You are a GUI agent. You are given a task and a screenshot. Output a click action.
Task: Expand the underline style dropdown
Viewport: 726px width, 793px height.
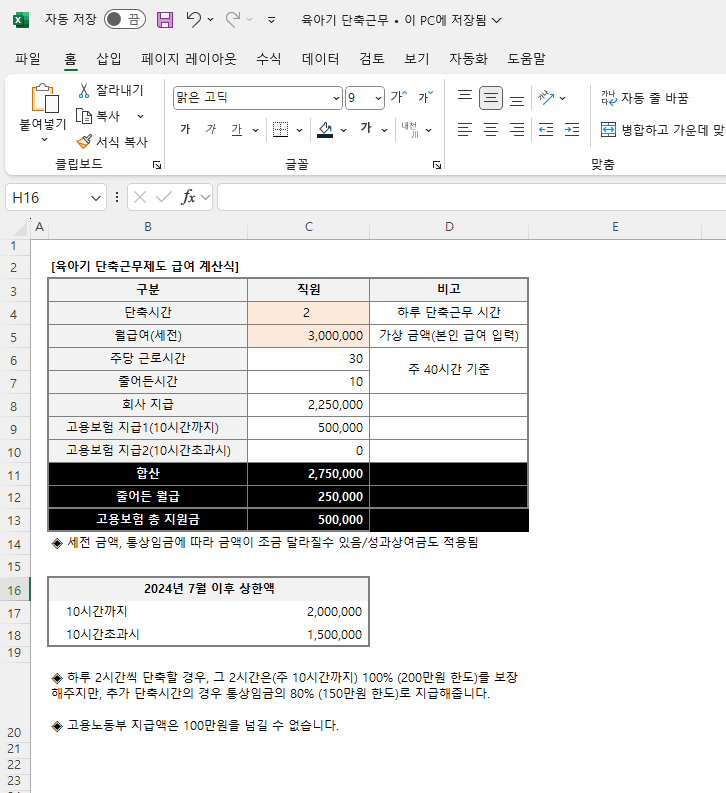pyautogui.click(x=255, y=130)
